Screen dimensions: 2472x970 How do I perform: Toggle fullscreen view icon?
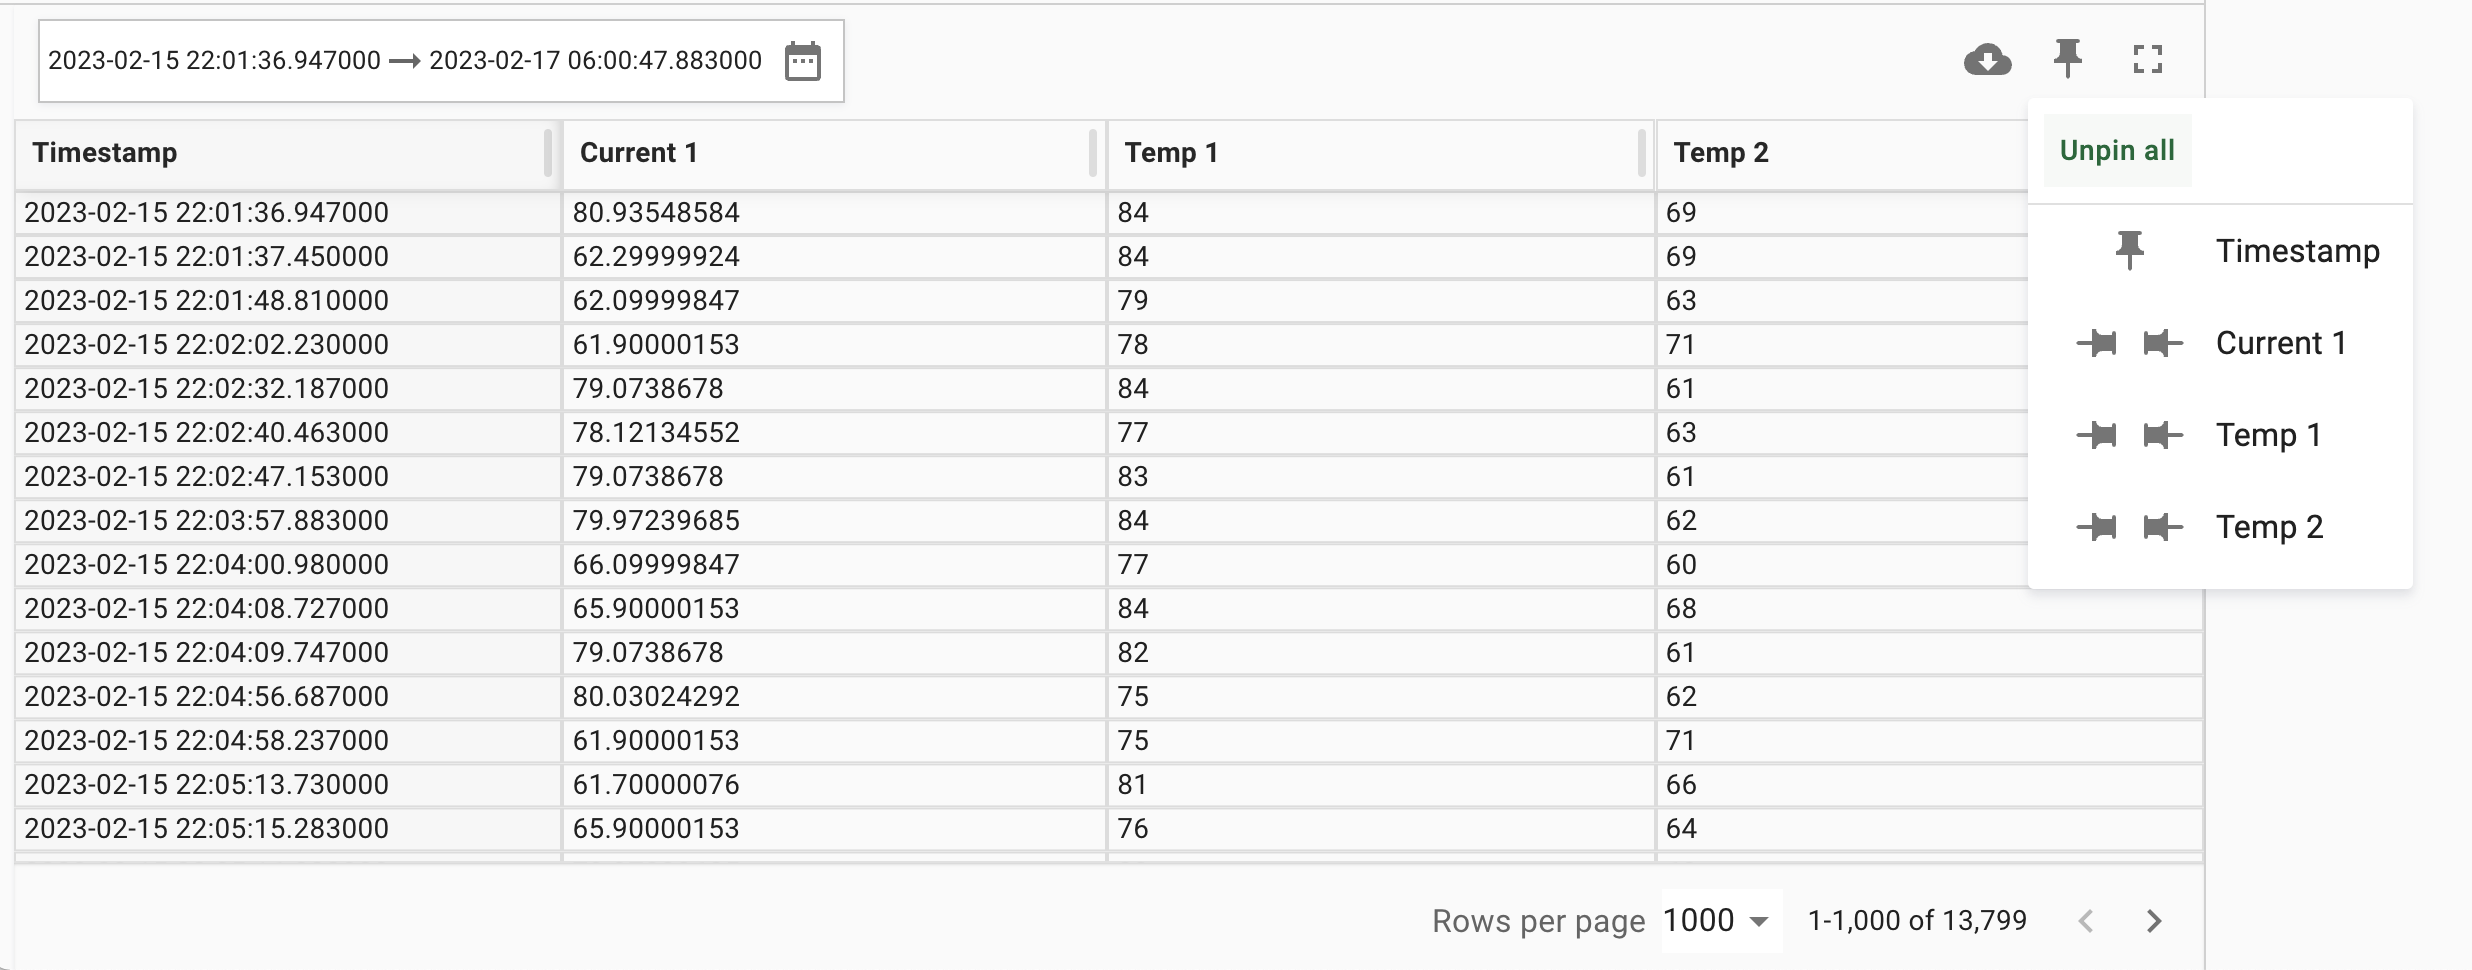(2147, 60)
